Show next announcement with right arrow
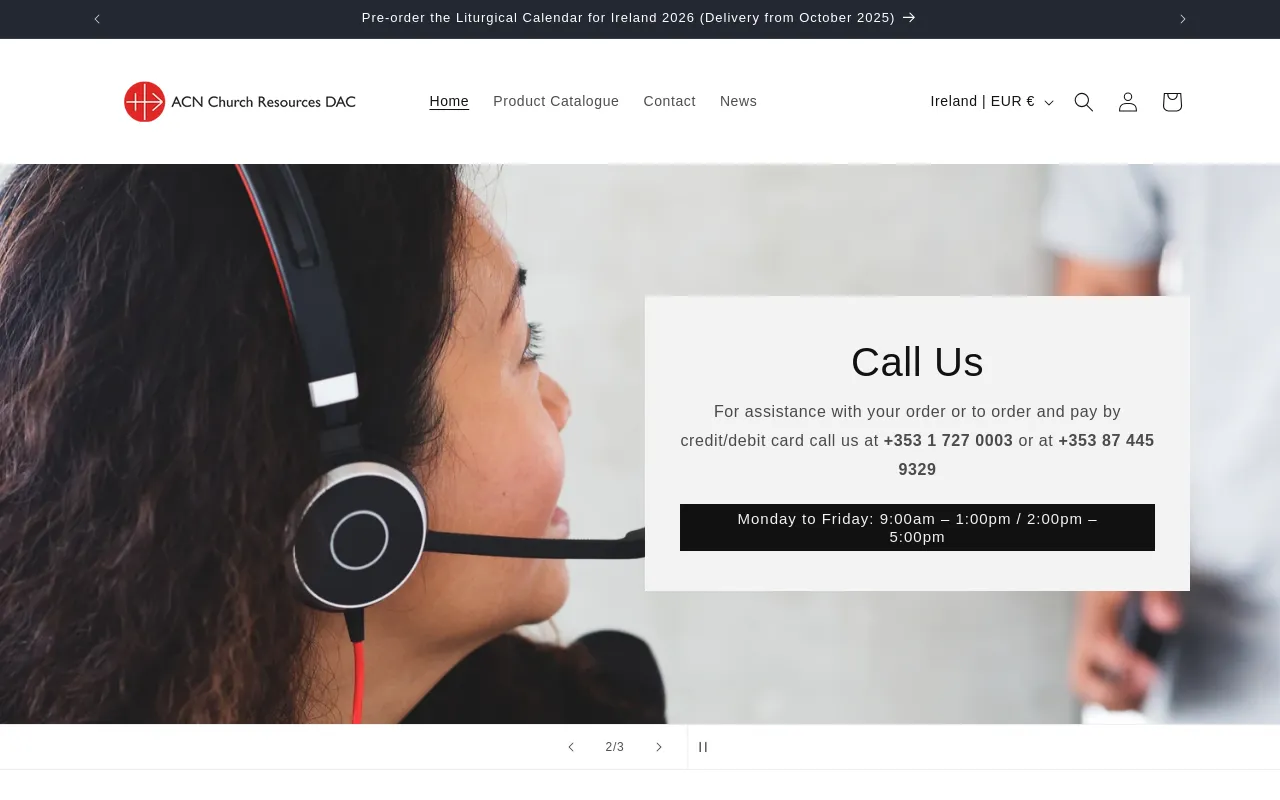Image resolution: width=1280 pixels, height=800 pixels. [x=1183, y=19]
